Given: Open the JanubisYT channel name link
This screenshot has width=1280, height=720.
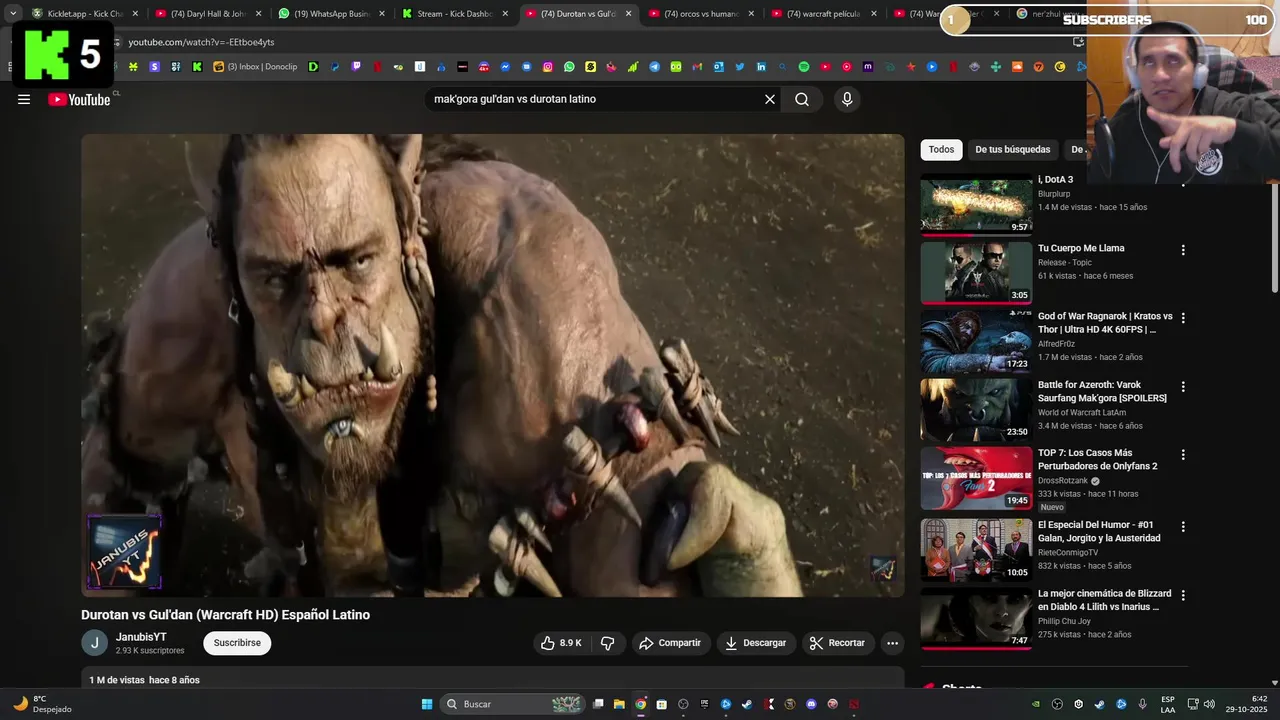Looking at the screenshot, I should tap(141, 637).
